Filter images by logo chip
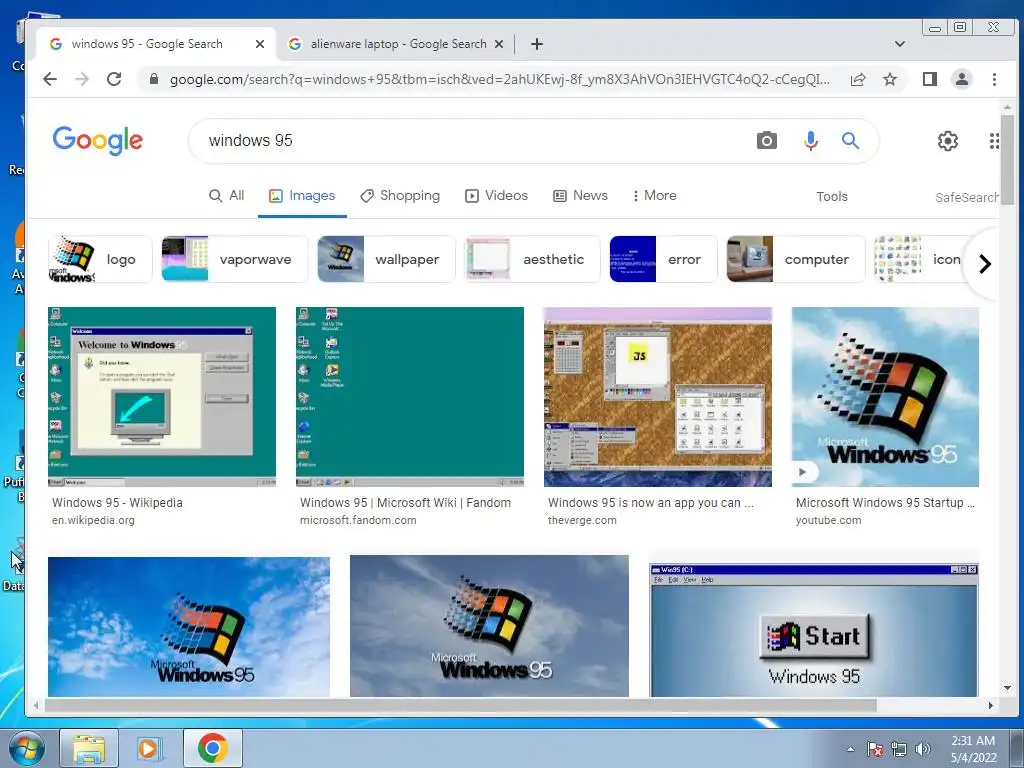 (x=100, y=259)
